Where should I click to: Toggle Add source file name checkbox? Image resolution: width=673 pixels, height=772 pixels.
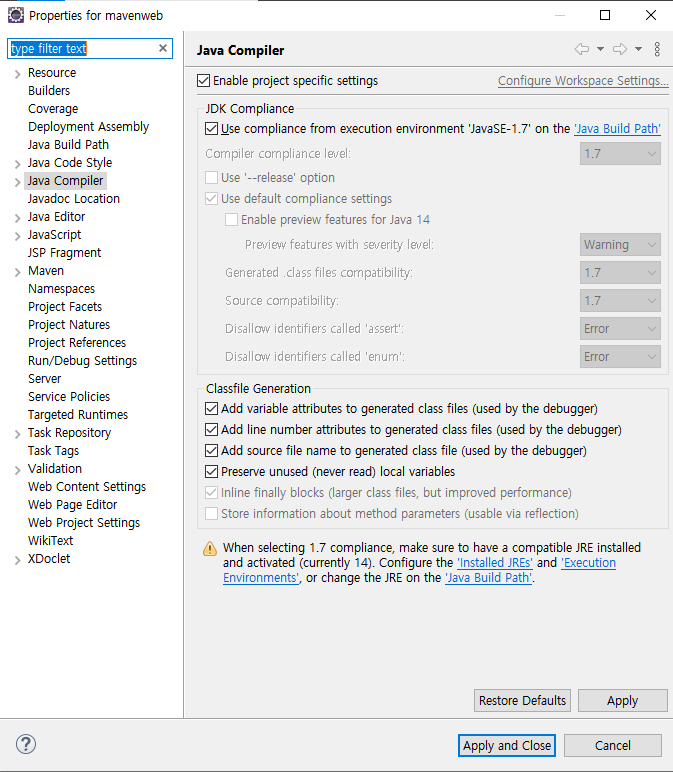point(211,450)
